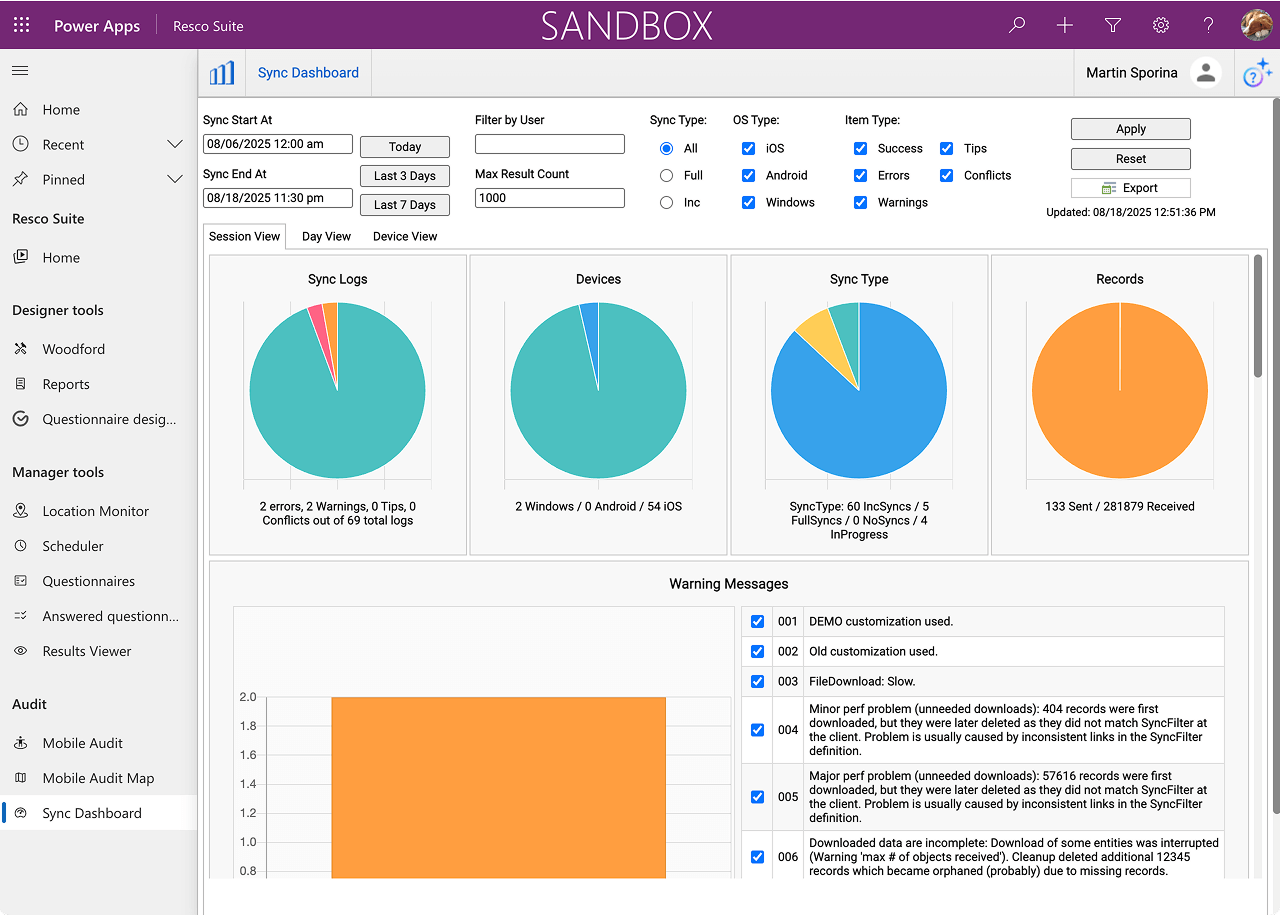Open the settings gear in top bar
This screenshot has width=1280, height=915.
pos(1161,25)
